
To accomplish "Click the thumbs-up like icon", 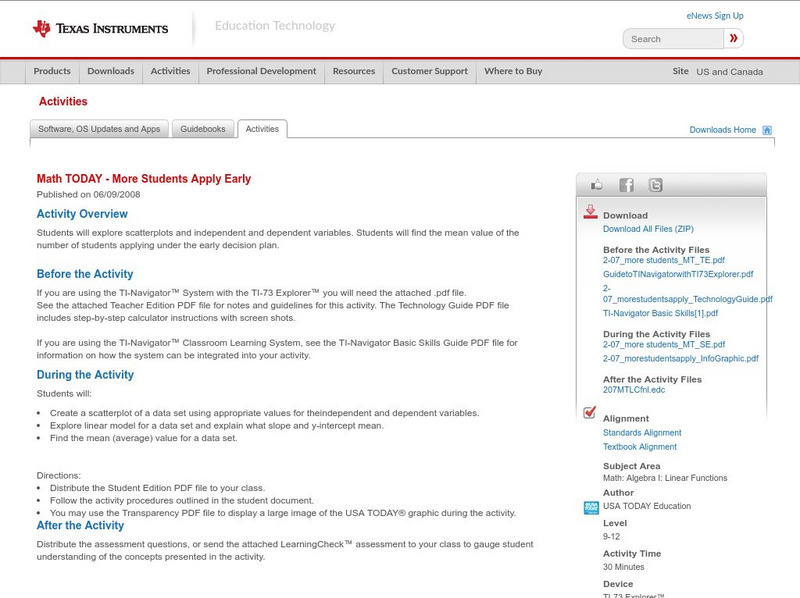I will click(x=596, y=185).
